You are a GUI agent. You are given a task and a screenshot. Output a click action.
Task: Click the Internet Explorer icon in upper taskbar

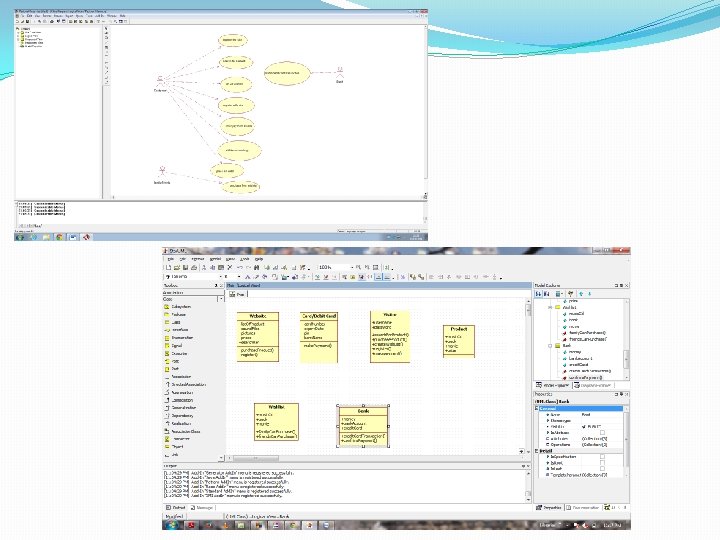point(33,237)
